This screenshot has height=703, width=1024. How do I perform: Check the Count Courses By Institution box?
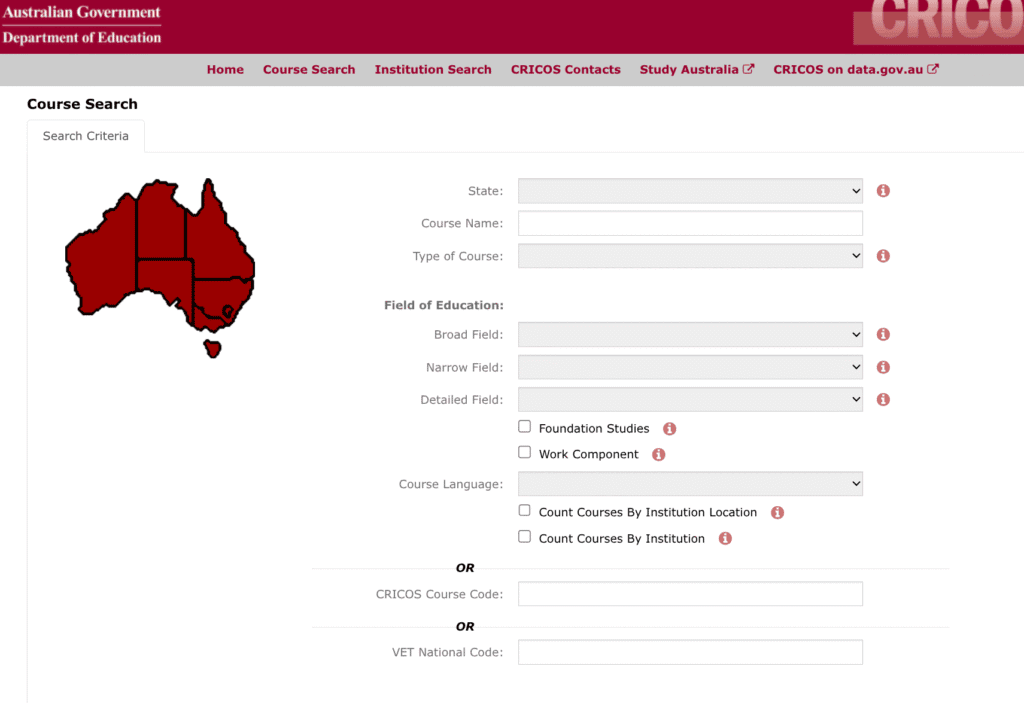point(524,536)
